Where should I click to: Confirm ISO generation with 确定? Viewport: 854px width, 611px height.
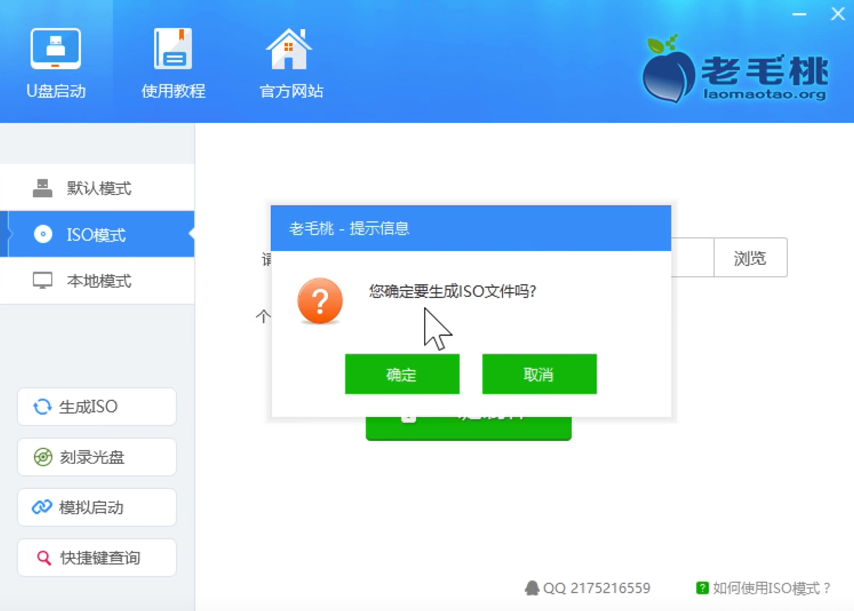[x=402, y=373]
